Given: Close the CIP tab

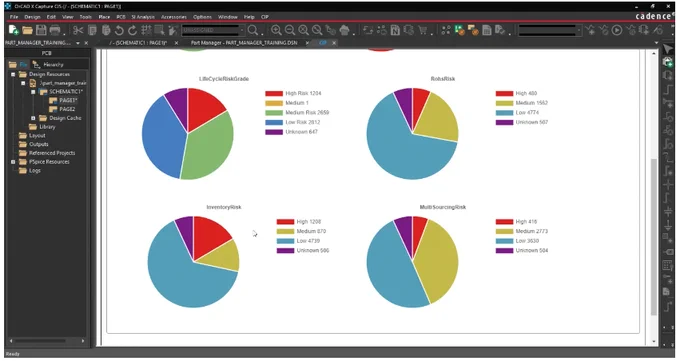Looking at the screenshot, I should 334,43.
